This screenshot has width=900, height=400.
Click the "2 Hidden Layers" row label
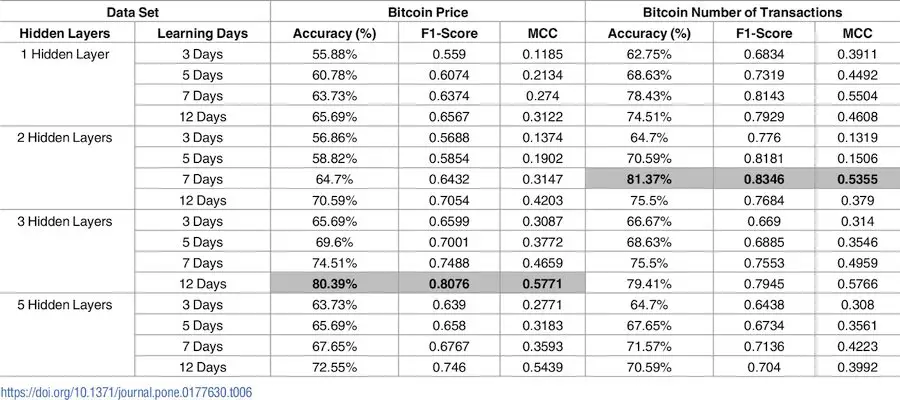(67, 137)
